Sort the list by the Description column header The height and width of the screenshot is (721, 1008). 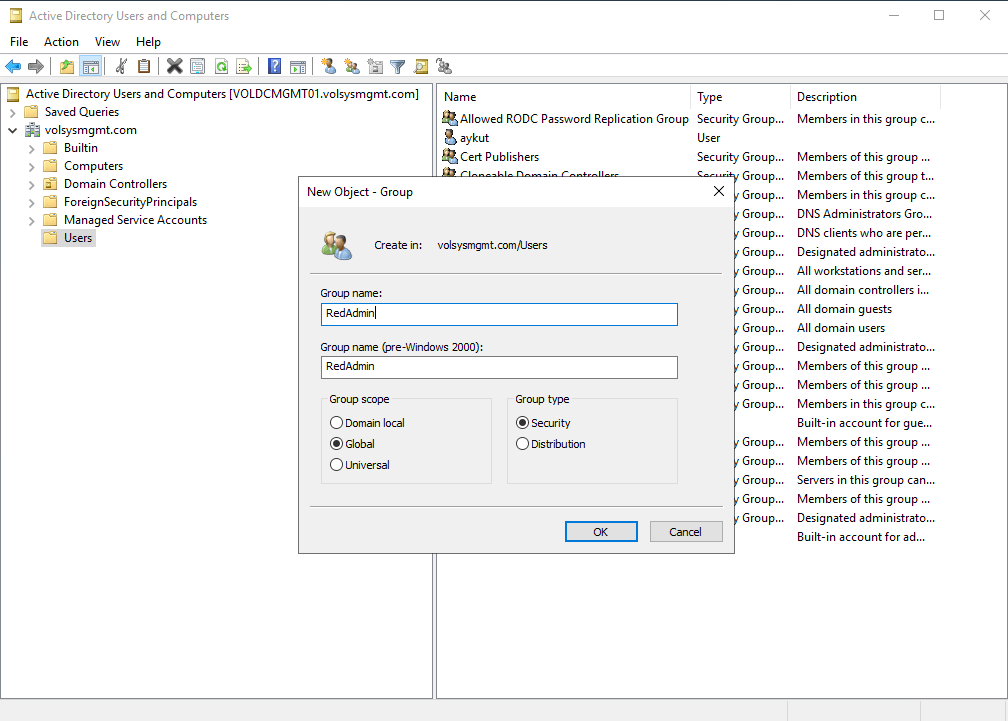[827, 97]
